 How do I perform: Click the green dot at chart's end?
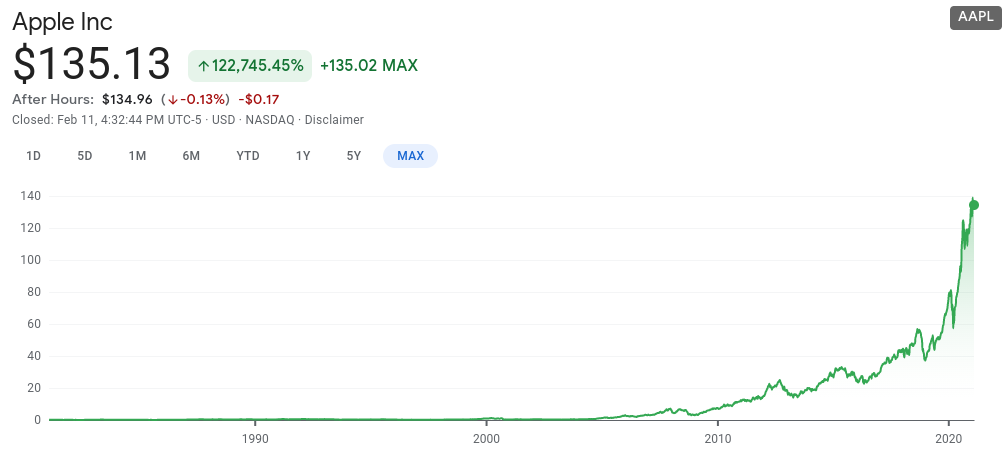[x=974, y=205]
